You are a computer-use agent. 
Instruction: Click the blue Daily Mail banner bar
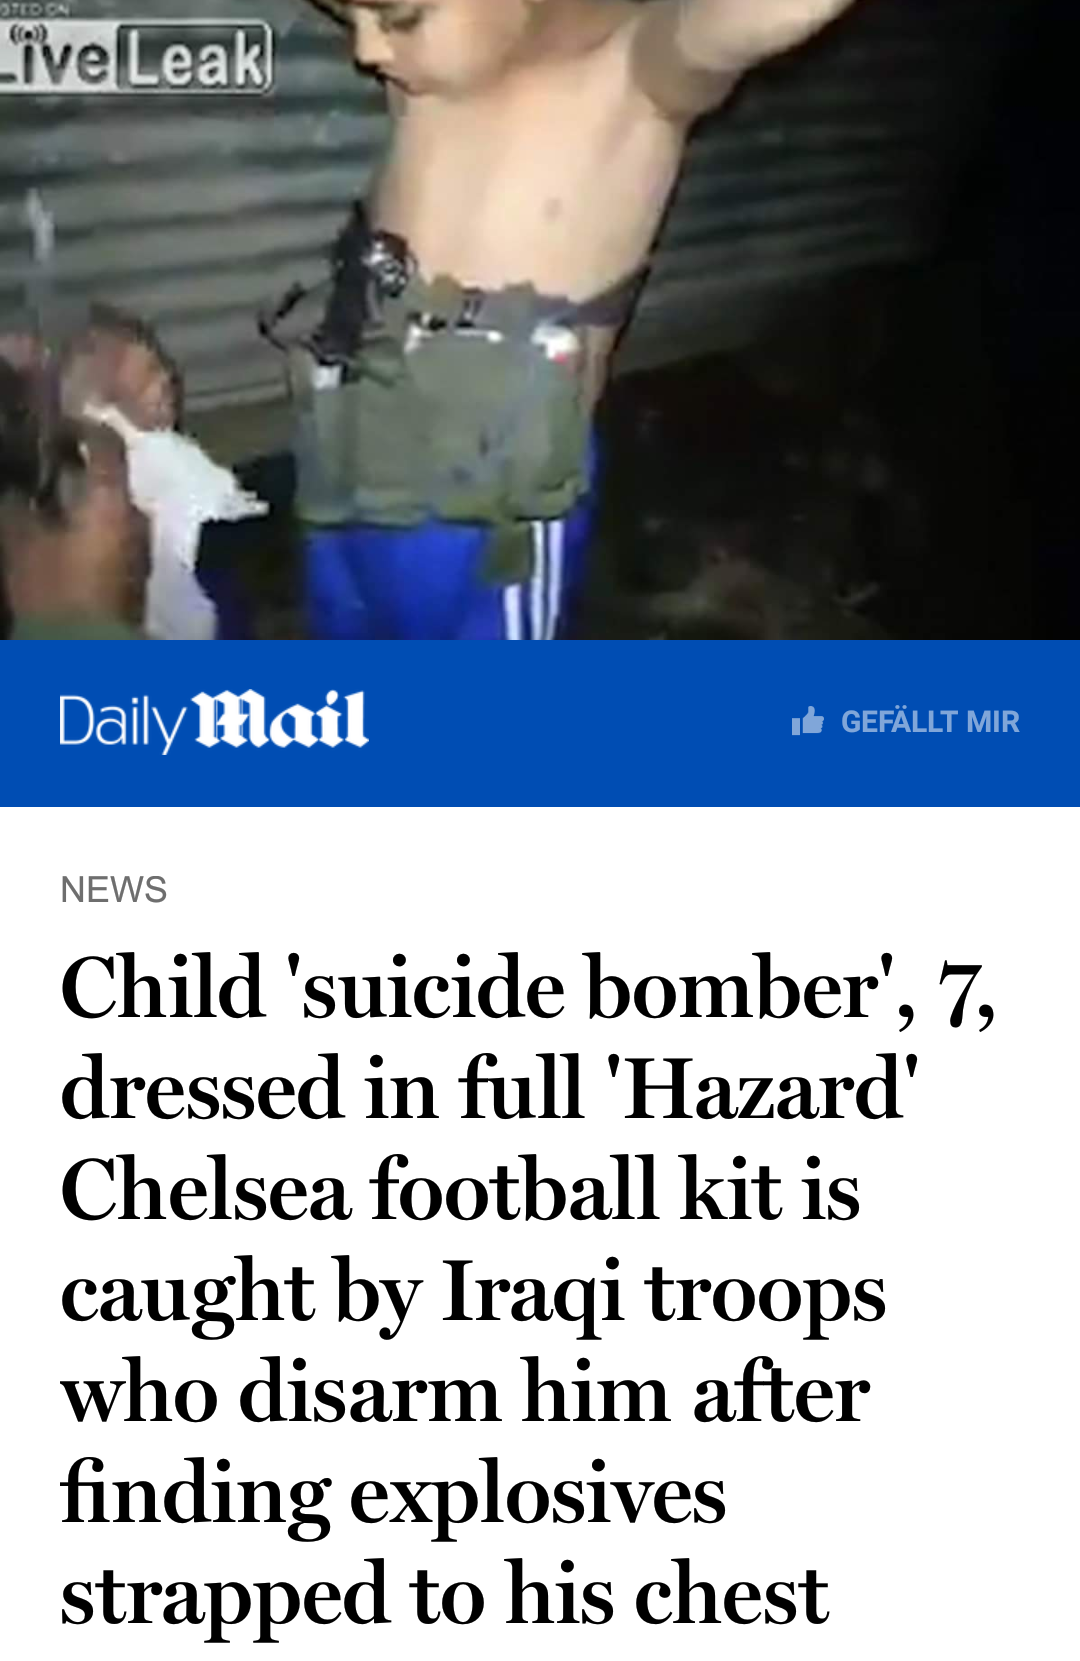point(540,723)
